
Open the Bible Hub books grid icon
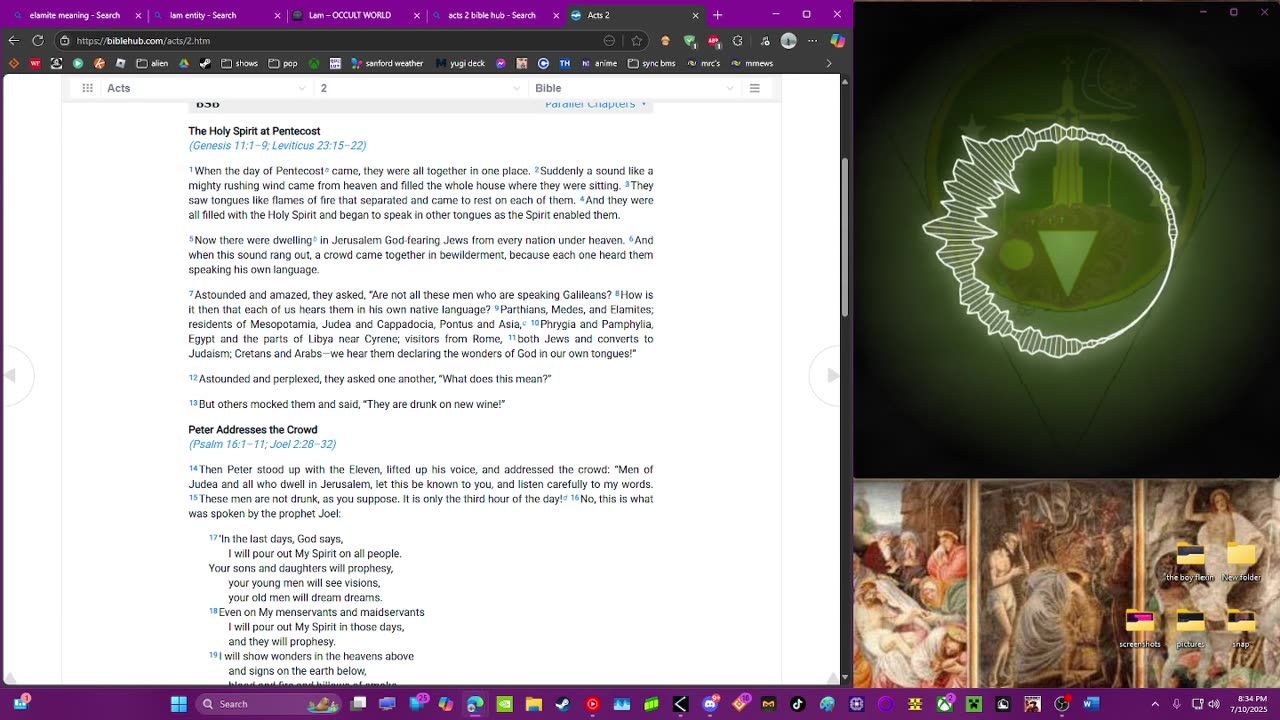pyautogui.click(x=87, y=88)
